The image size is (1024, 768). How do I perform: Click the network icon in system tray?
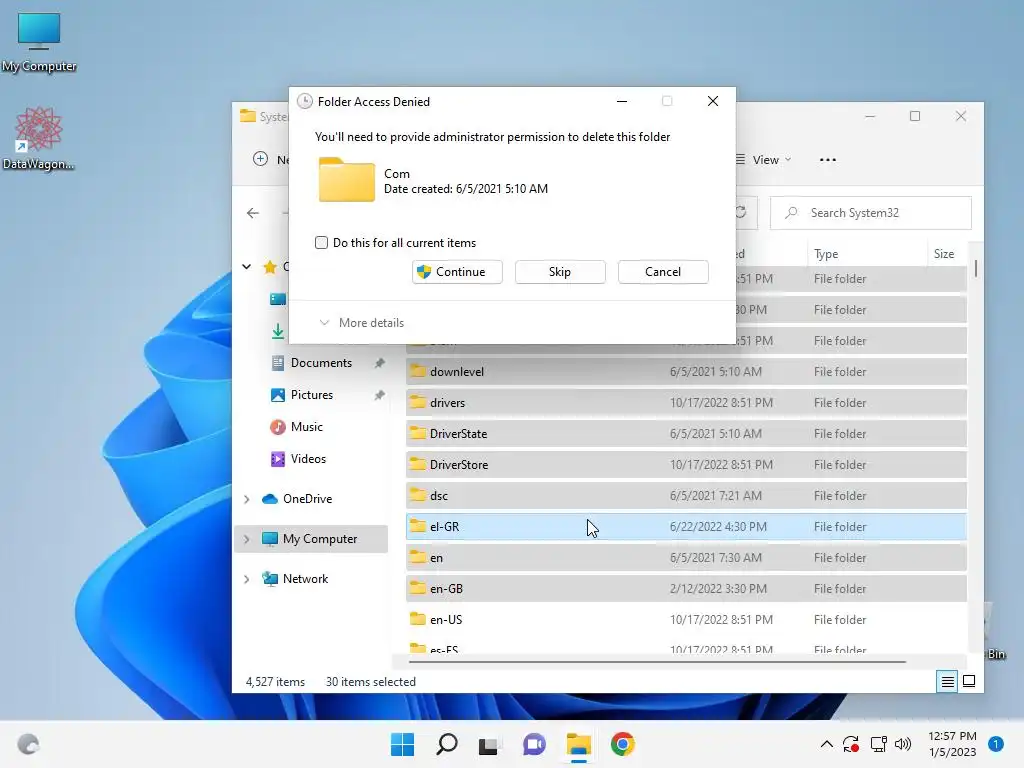(x=878, y=744)
